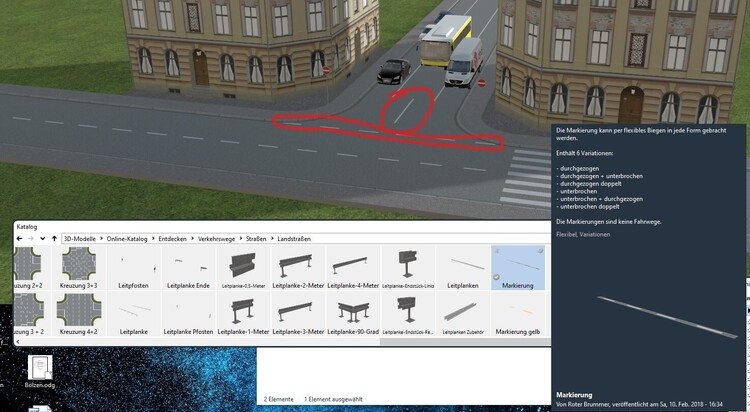Select the Kreuzung 4+2 model

(x=79, y=313)
